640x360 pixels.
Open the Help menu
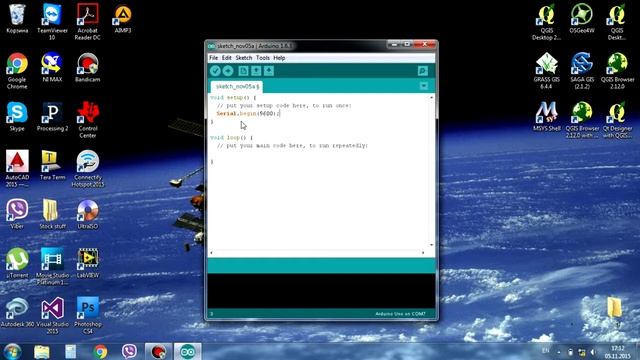pyautogui.click(x=279, y=58)
